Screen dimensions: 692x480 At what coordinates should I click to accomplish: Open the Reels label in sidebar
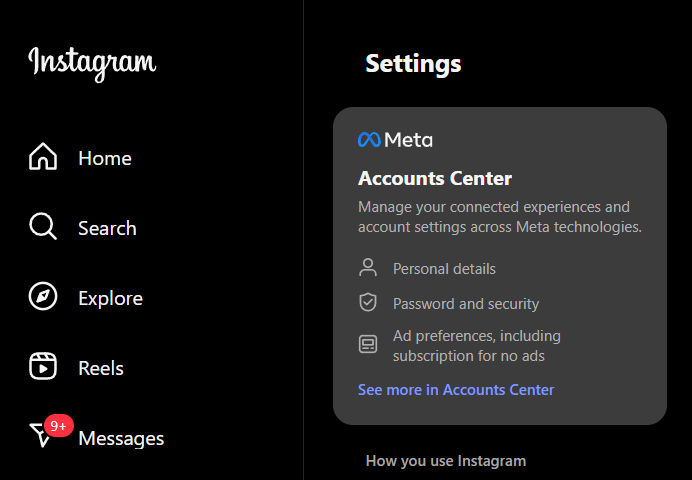101,368
